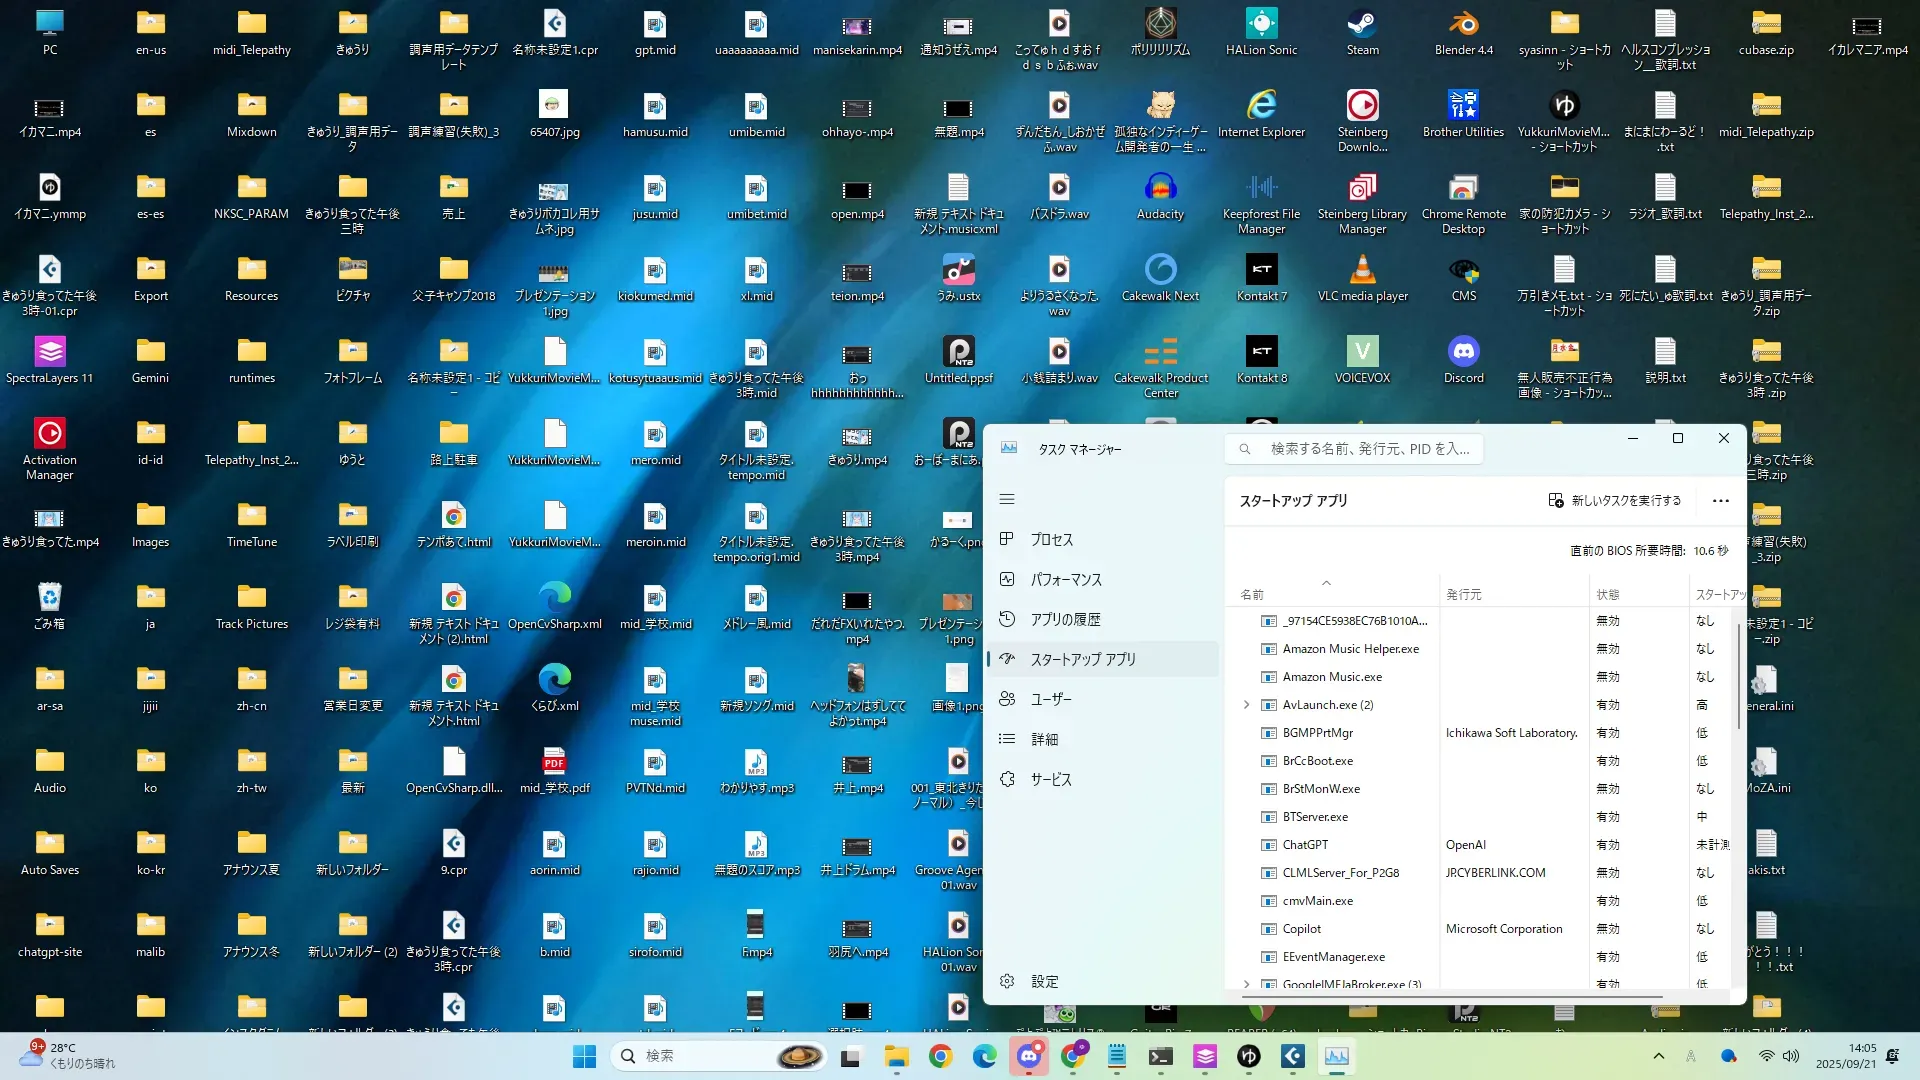Expand the AvLaunch.exe (2) group
Image resolution: width=1920 pixels, height=1080 pixels.
coord(1246,705)
